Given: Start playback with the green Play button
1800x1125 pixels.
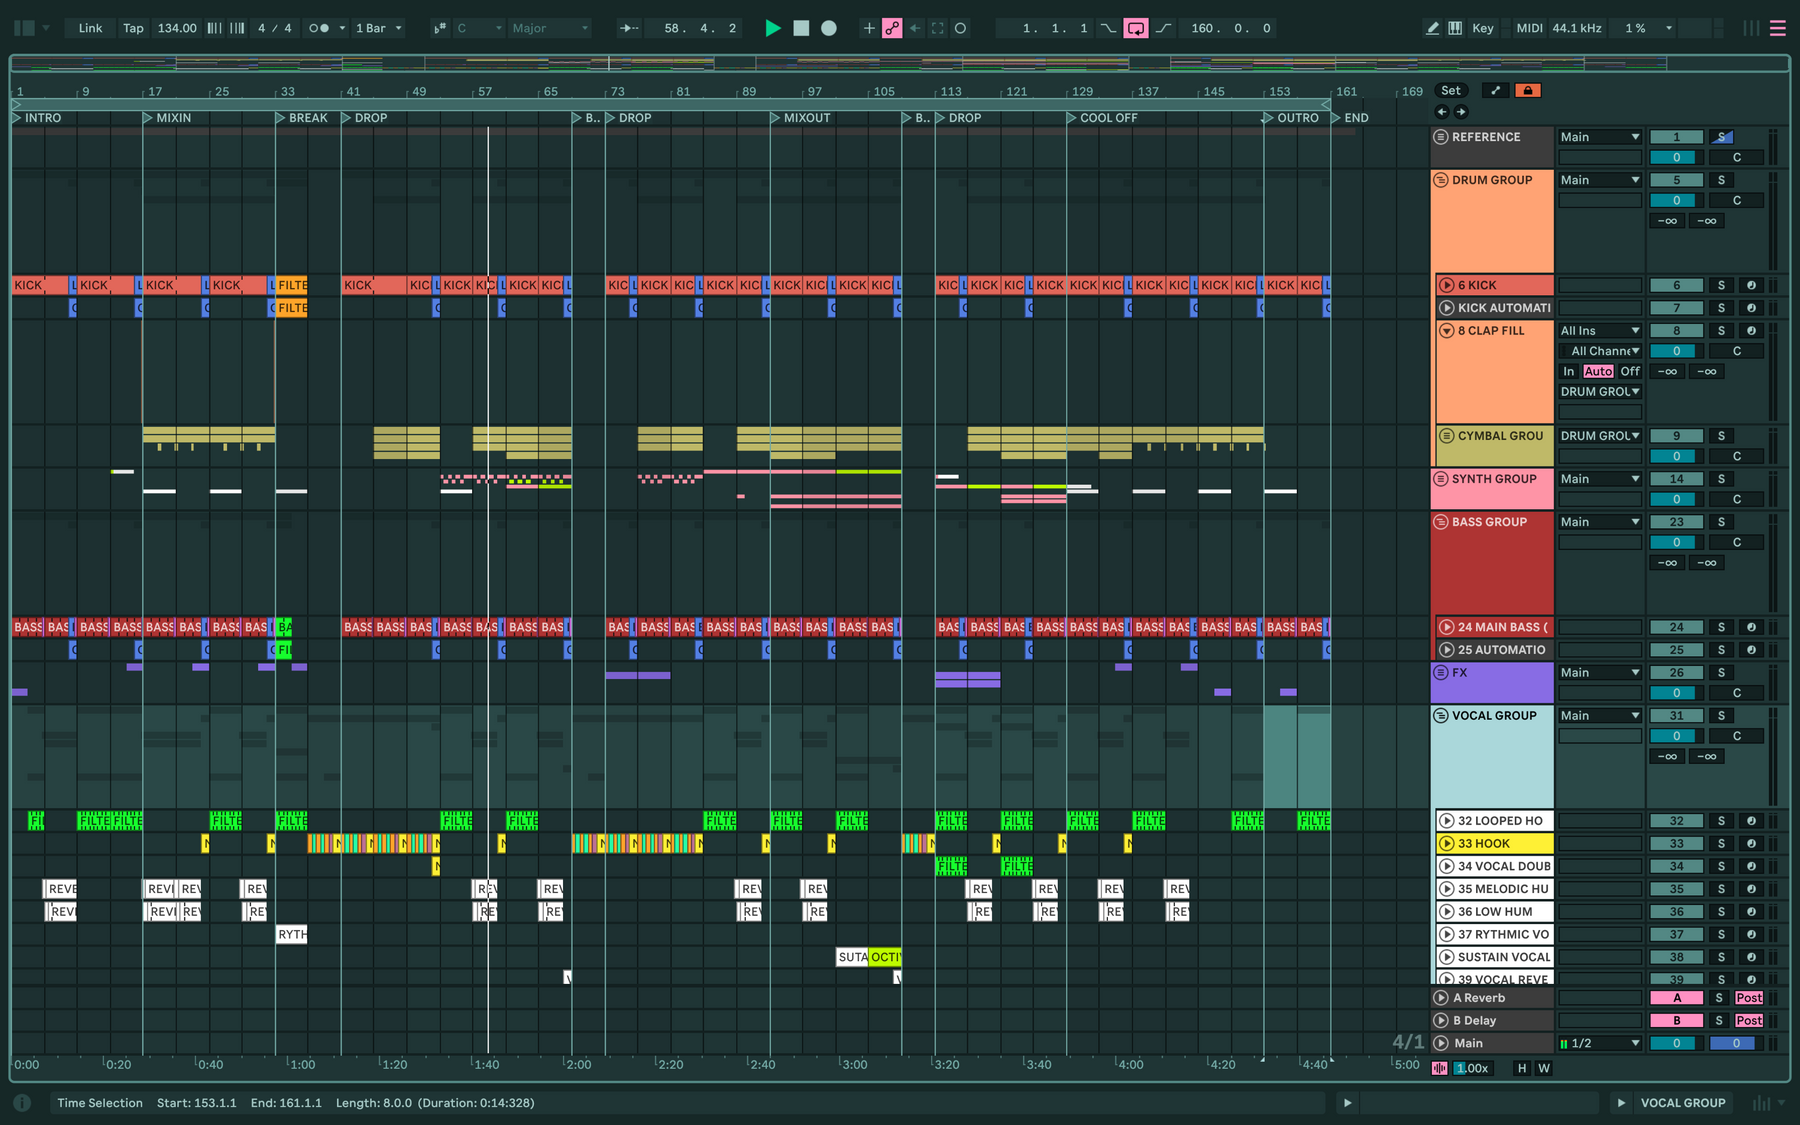Looking at the screenshot, I should pyautogui.click(x=772, y=28).
